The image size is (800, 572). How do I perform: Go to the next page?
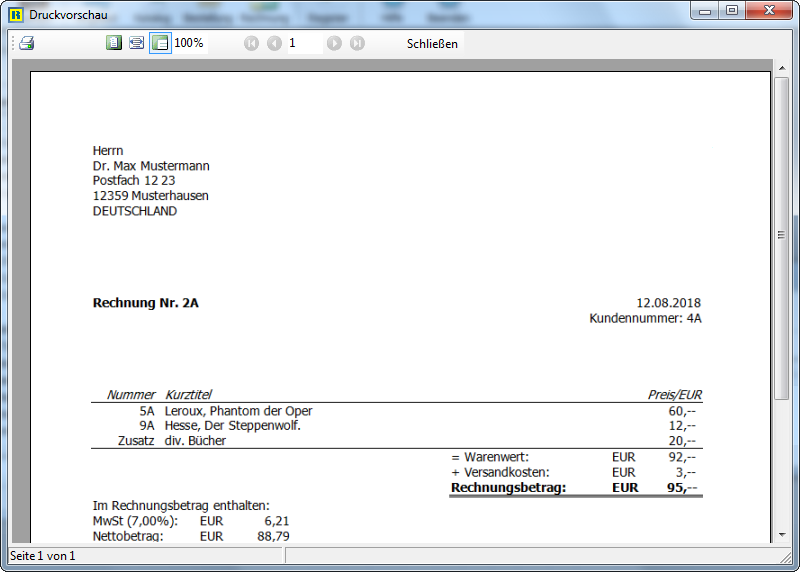coord(334,43)
